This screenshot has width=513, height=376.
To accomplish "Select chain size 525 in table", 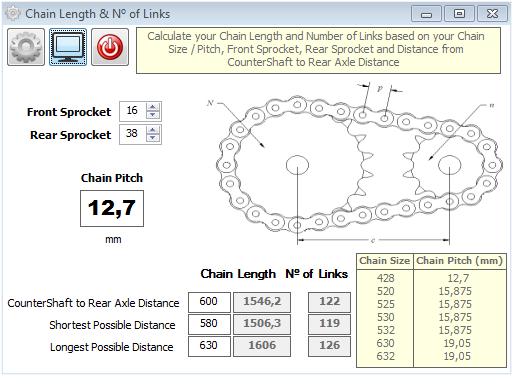I will [x=386, y=304].
